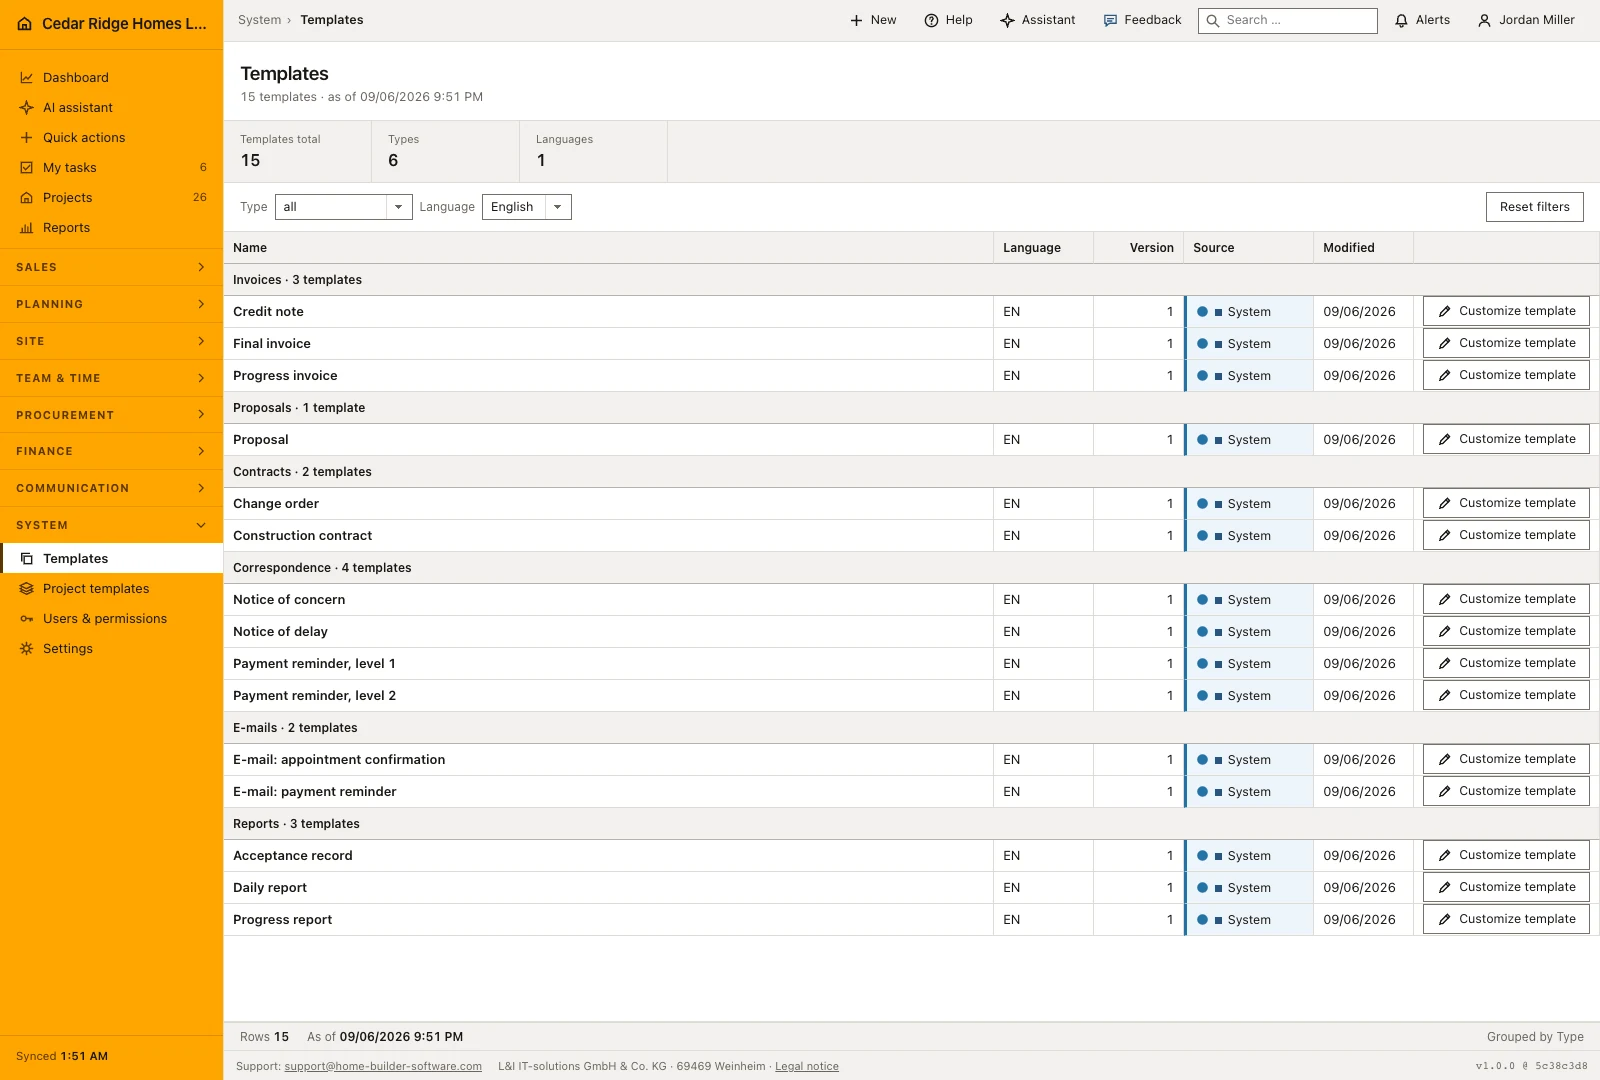The width and height of the screenshot is (1600, 1080).
Task: Click the pencil icon in Credit note row
Action: [1444, 312]
